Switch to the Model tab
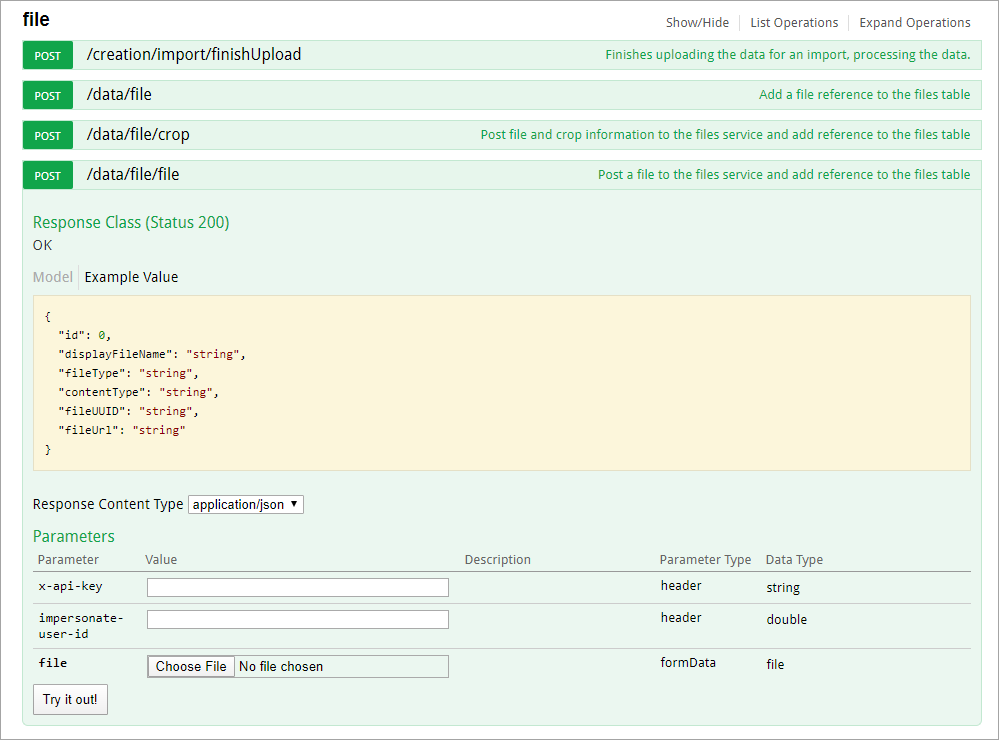This screenshot has width=999, height=740. point(53,277)
